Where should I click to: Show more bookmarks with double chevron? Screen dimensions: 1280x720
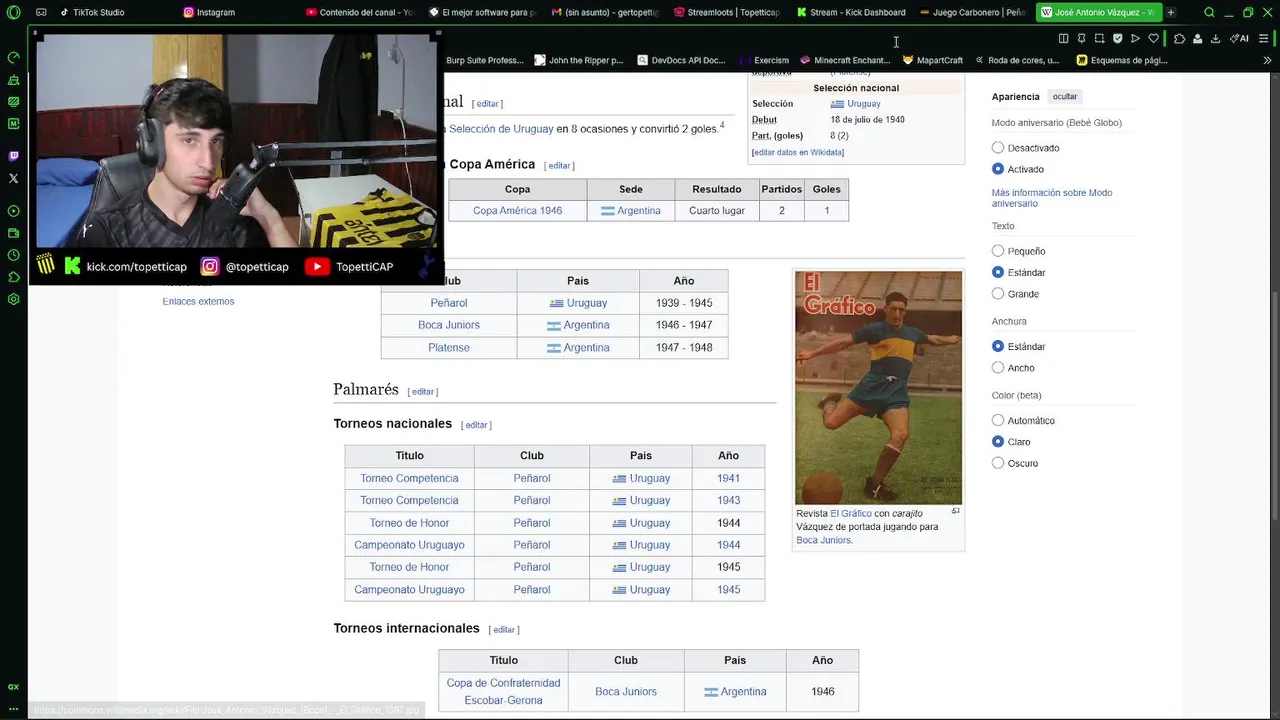(1267, 60)
